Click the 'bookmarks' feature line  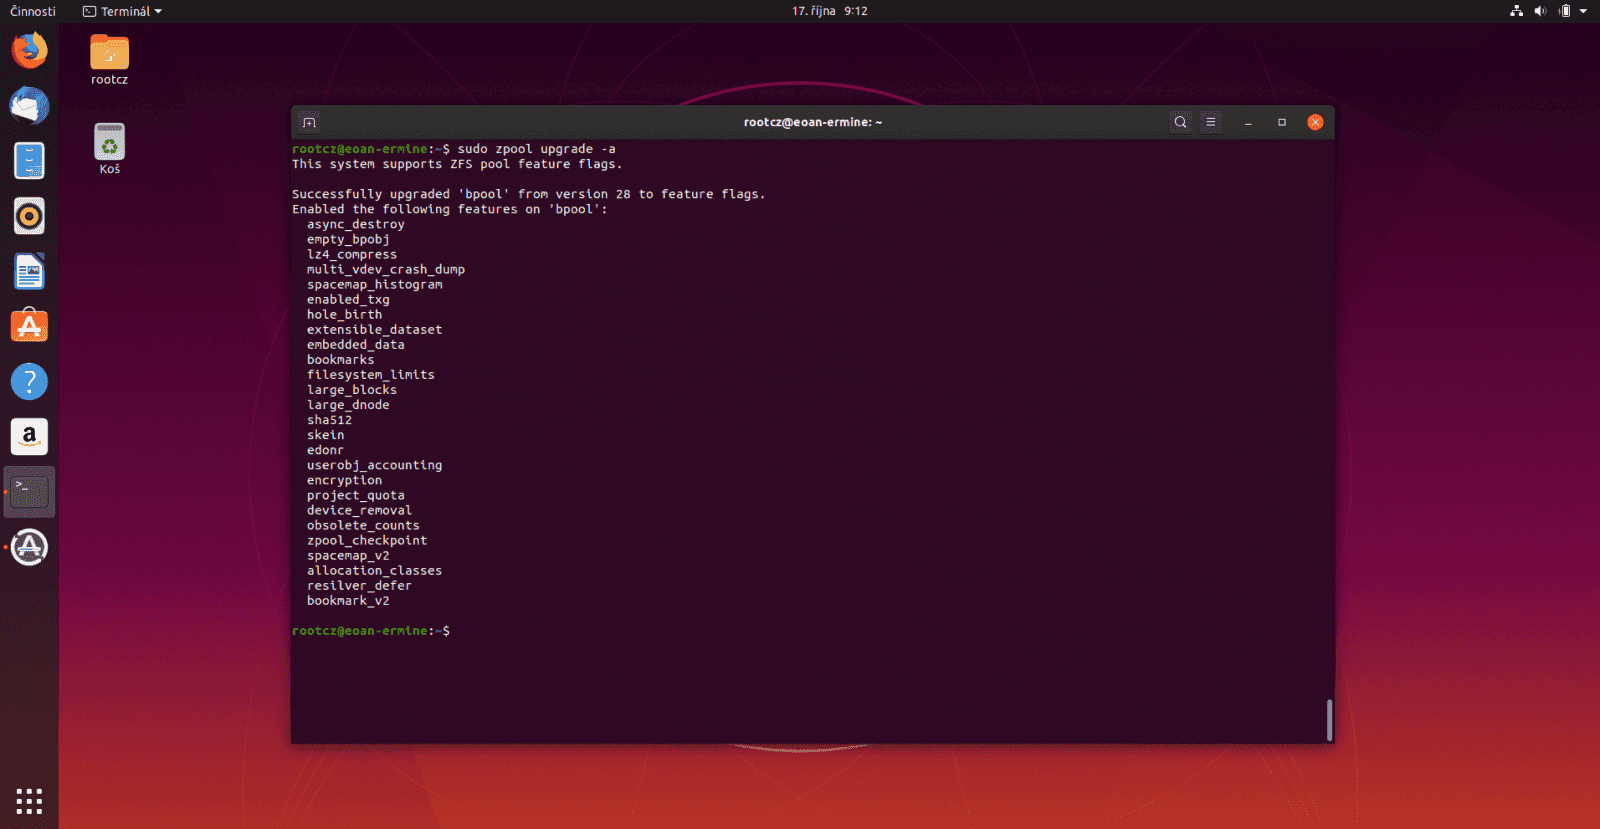341,359
